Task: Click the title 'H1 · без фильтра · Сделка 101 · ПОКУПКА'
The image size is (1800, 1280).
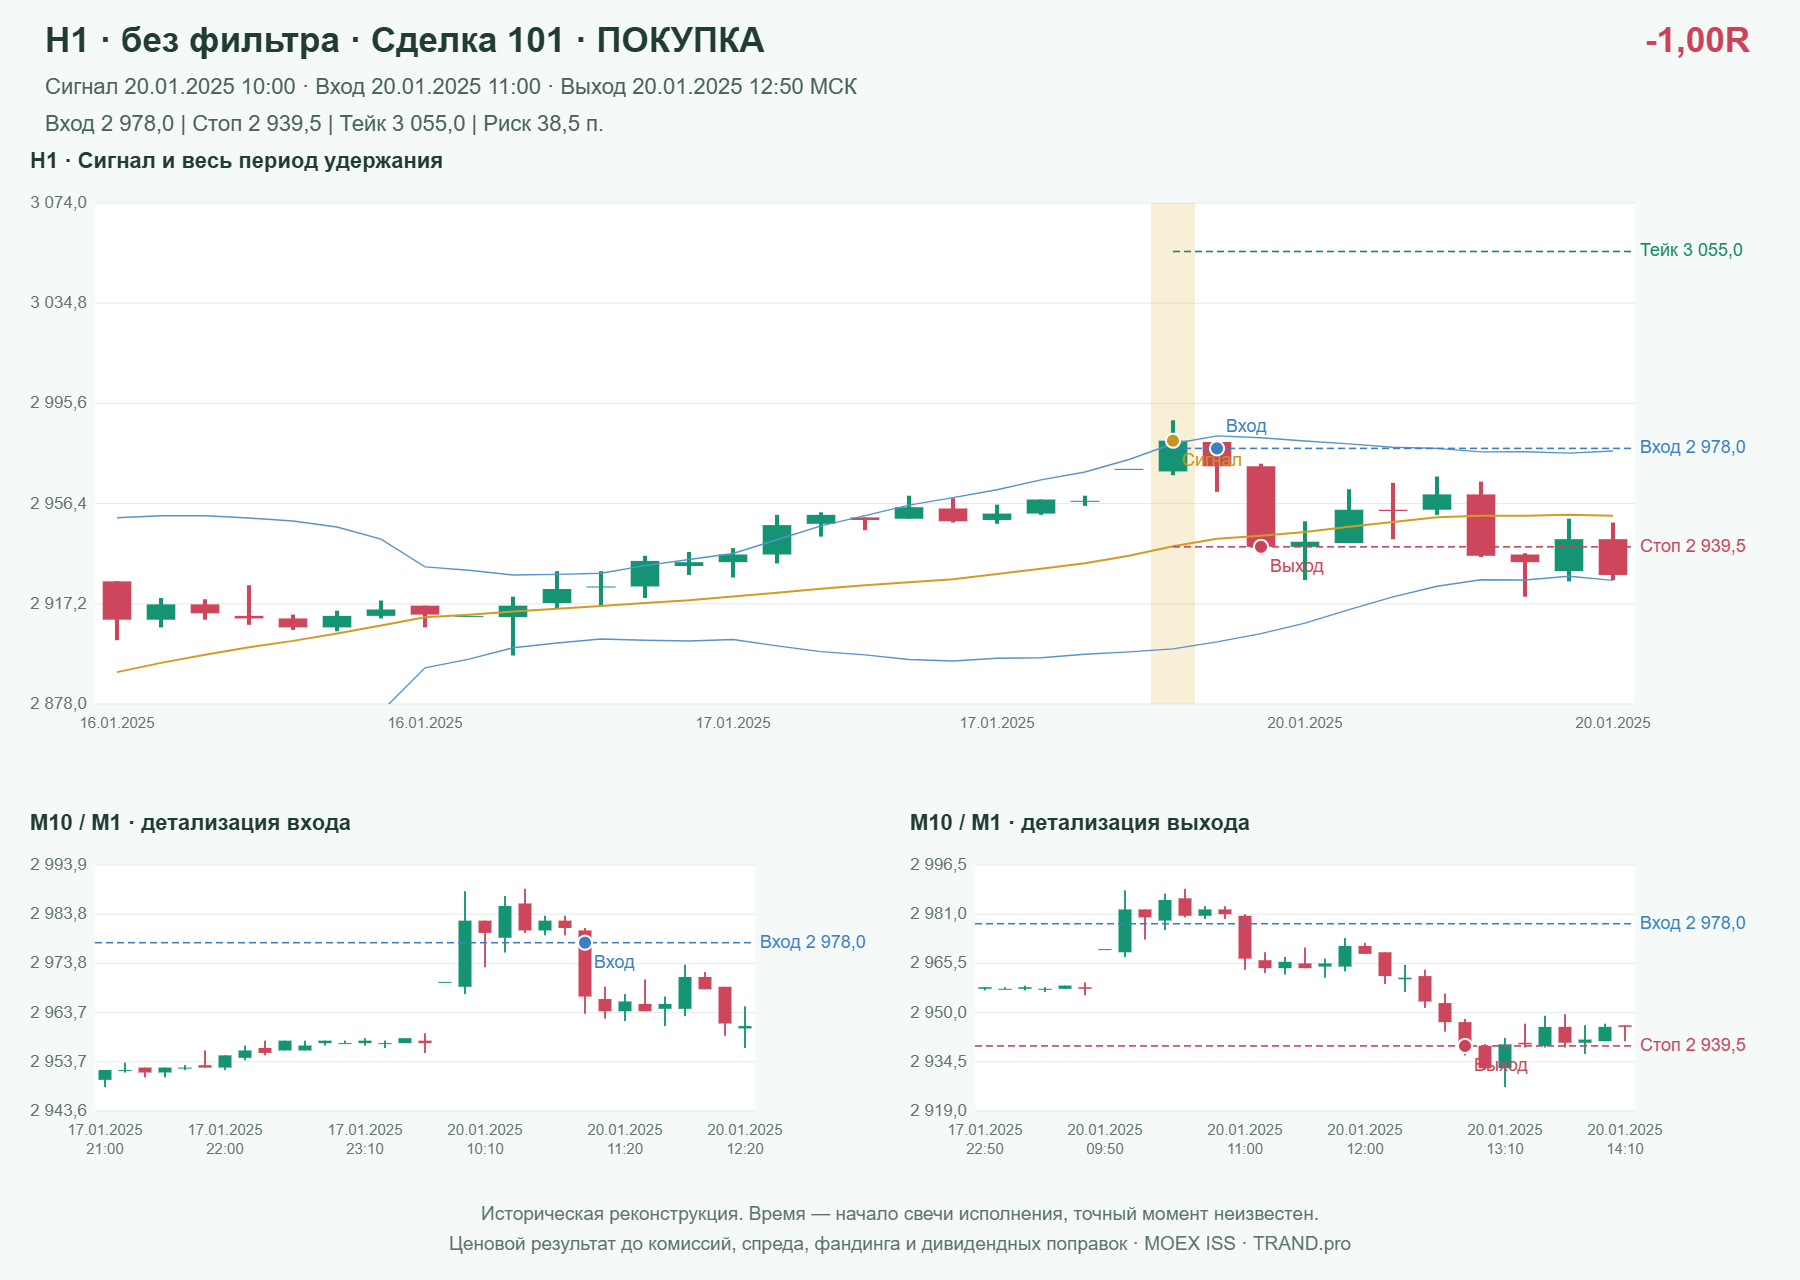Action: click(405, 40)
